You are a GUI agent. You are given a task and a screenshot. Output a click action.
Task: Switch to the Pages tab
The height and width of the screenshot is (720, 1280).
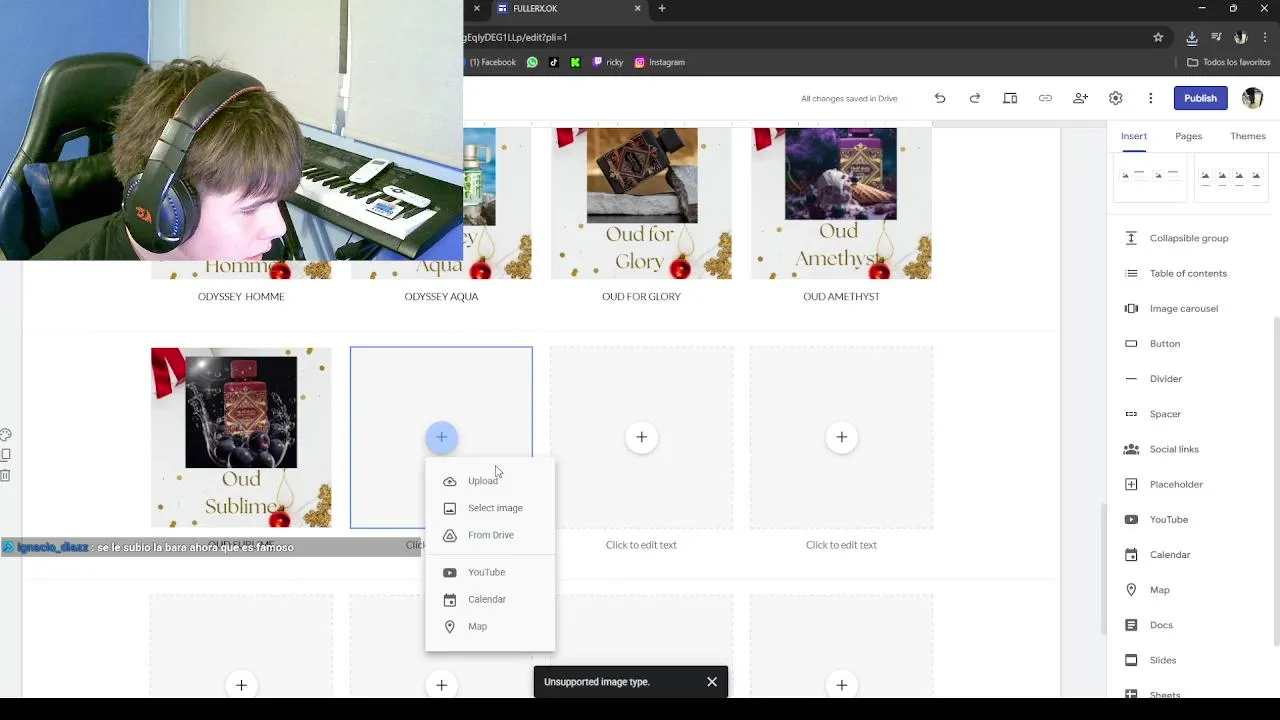pyautogui.click(x=1189, y=136)
